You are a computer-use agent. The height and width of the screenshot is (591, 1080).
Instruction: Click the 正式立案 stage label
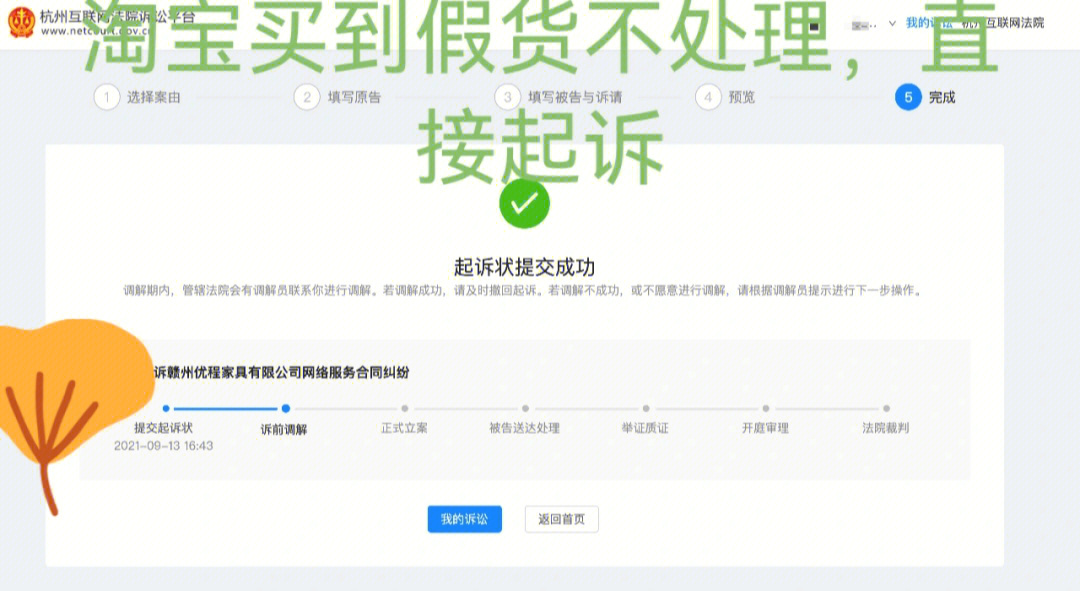pos(404,428)
